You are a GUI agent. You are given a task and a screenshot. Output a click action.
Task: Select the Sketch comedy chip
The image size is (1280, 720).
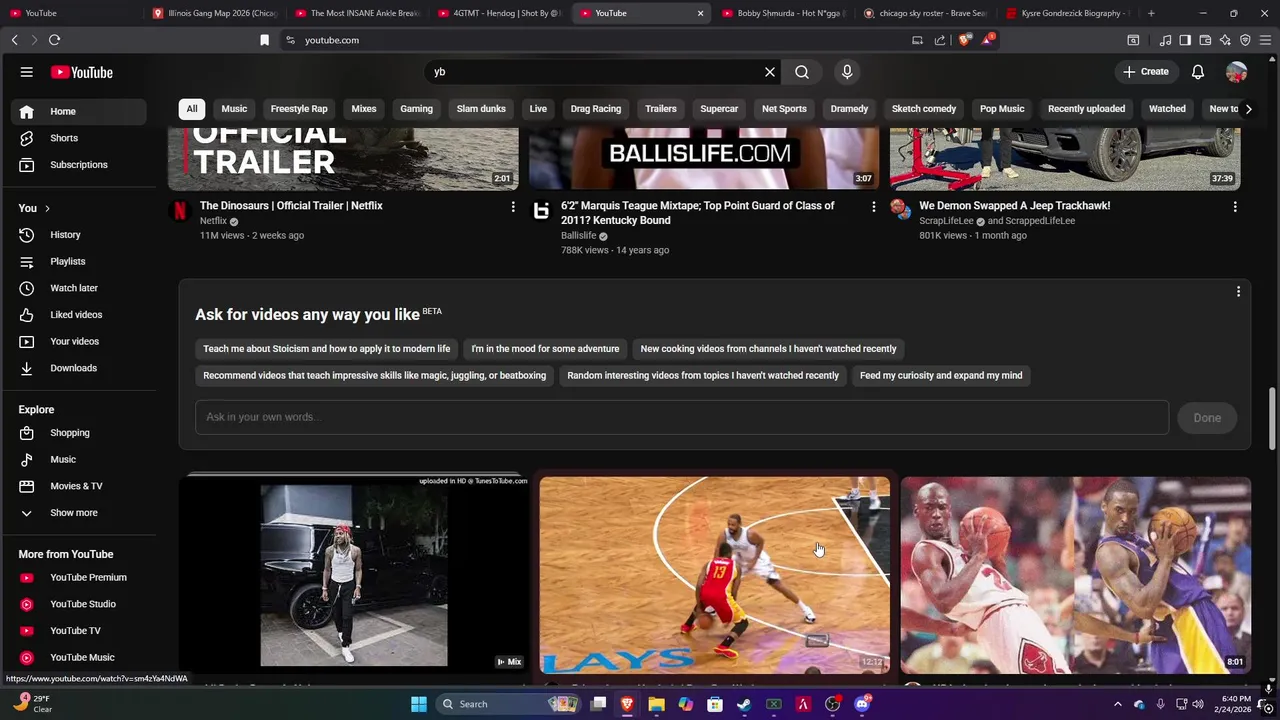(924, 109)
